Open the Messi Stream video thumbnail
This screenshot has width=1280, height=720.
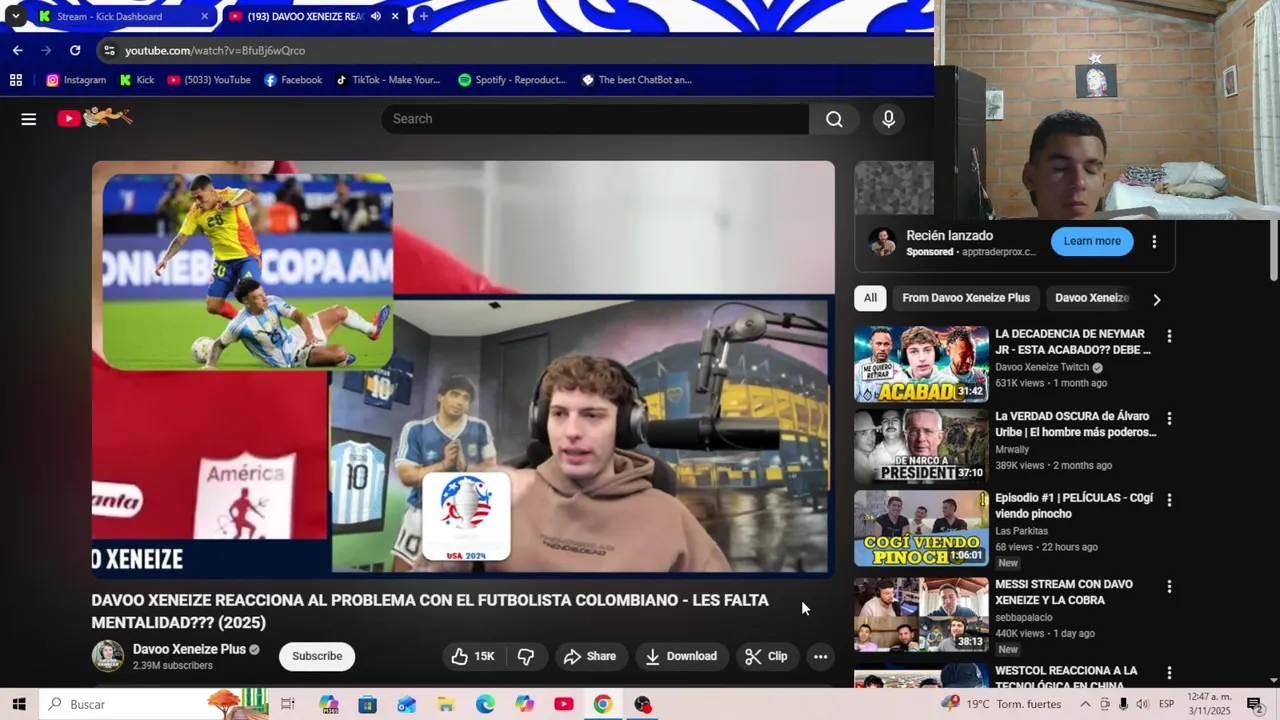click(x=921, y=614)
